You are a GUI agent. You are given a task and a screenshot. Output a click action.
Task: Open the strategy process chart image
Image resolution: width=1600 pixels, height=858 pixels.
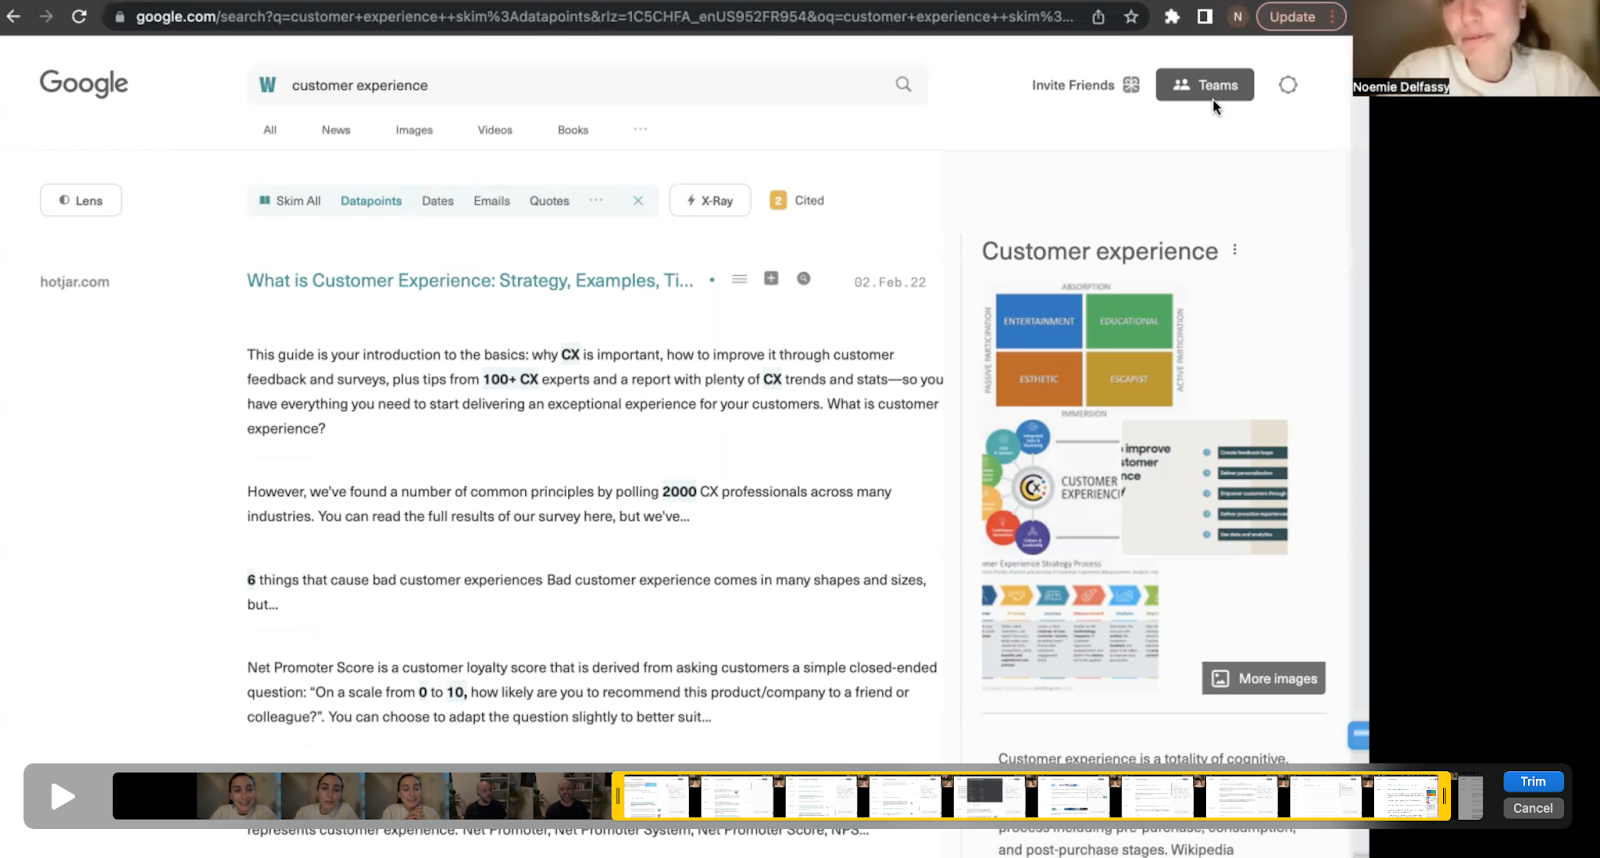tap(1070, 626)
